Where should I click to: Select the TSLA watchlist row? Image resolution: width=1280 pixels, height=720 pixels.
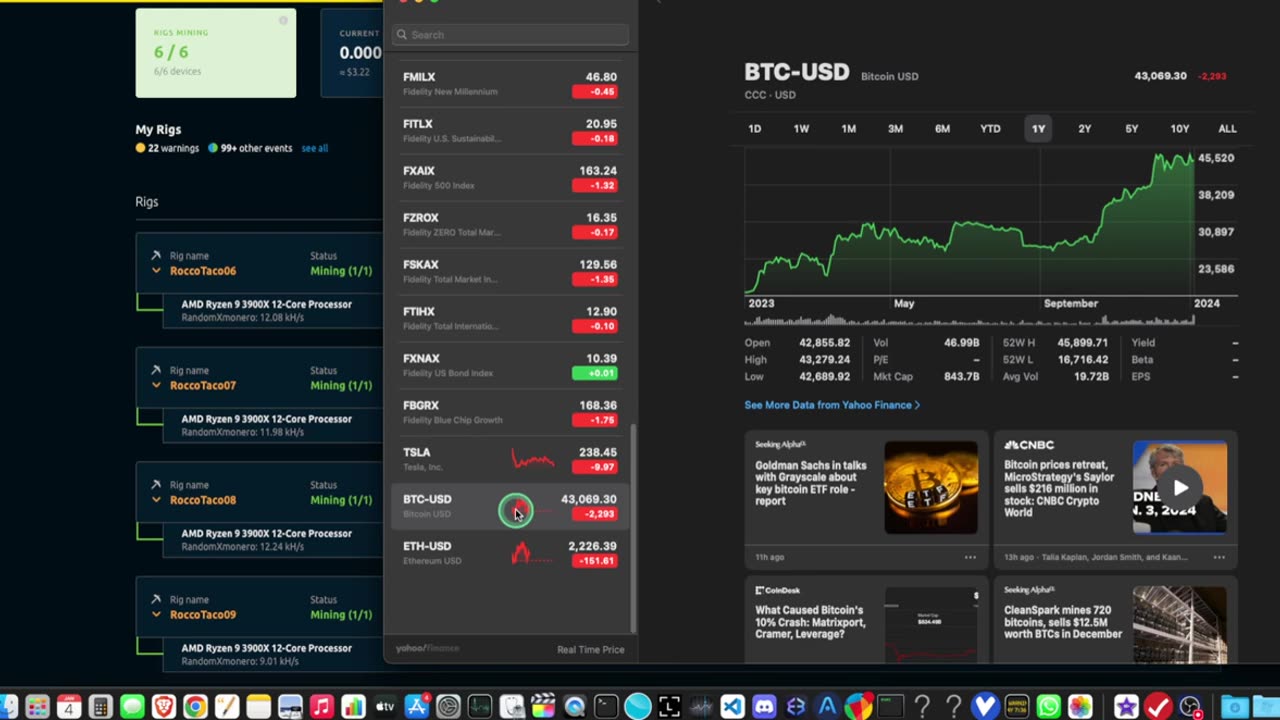pyautogui.click(x=510, y=459)
